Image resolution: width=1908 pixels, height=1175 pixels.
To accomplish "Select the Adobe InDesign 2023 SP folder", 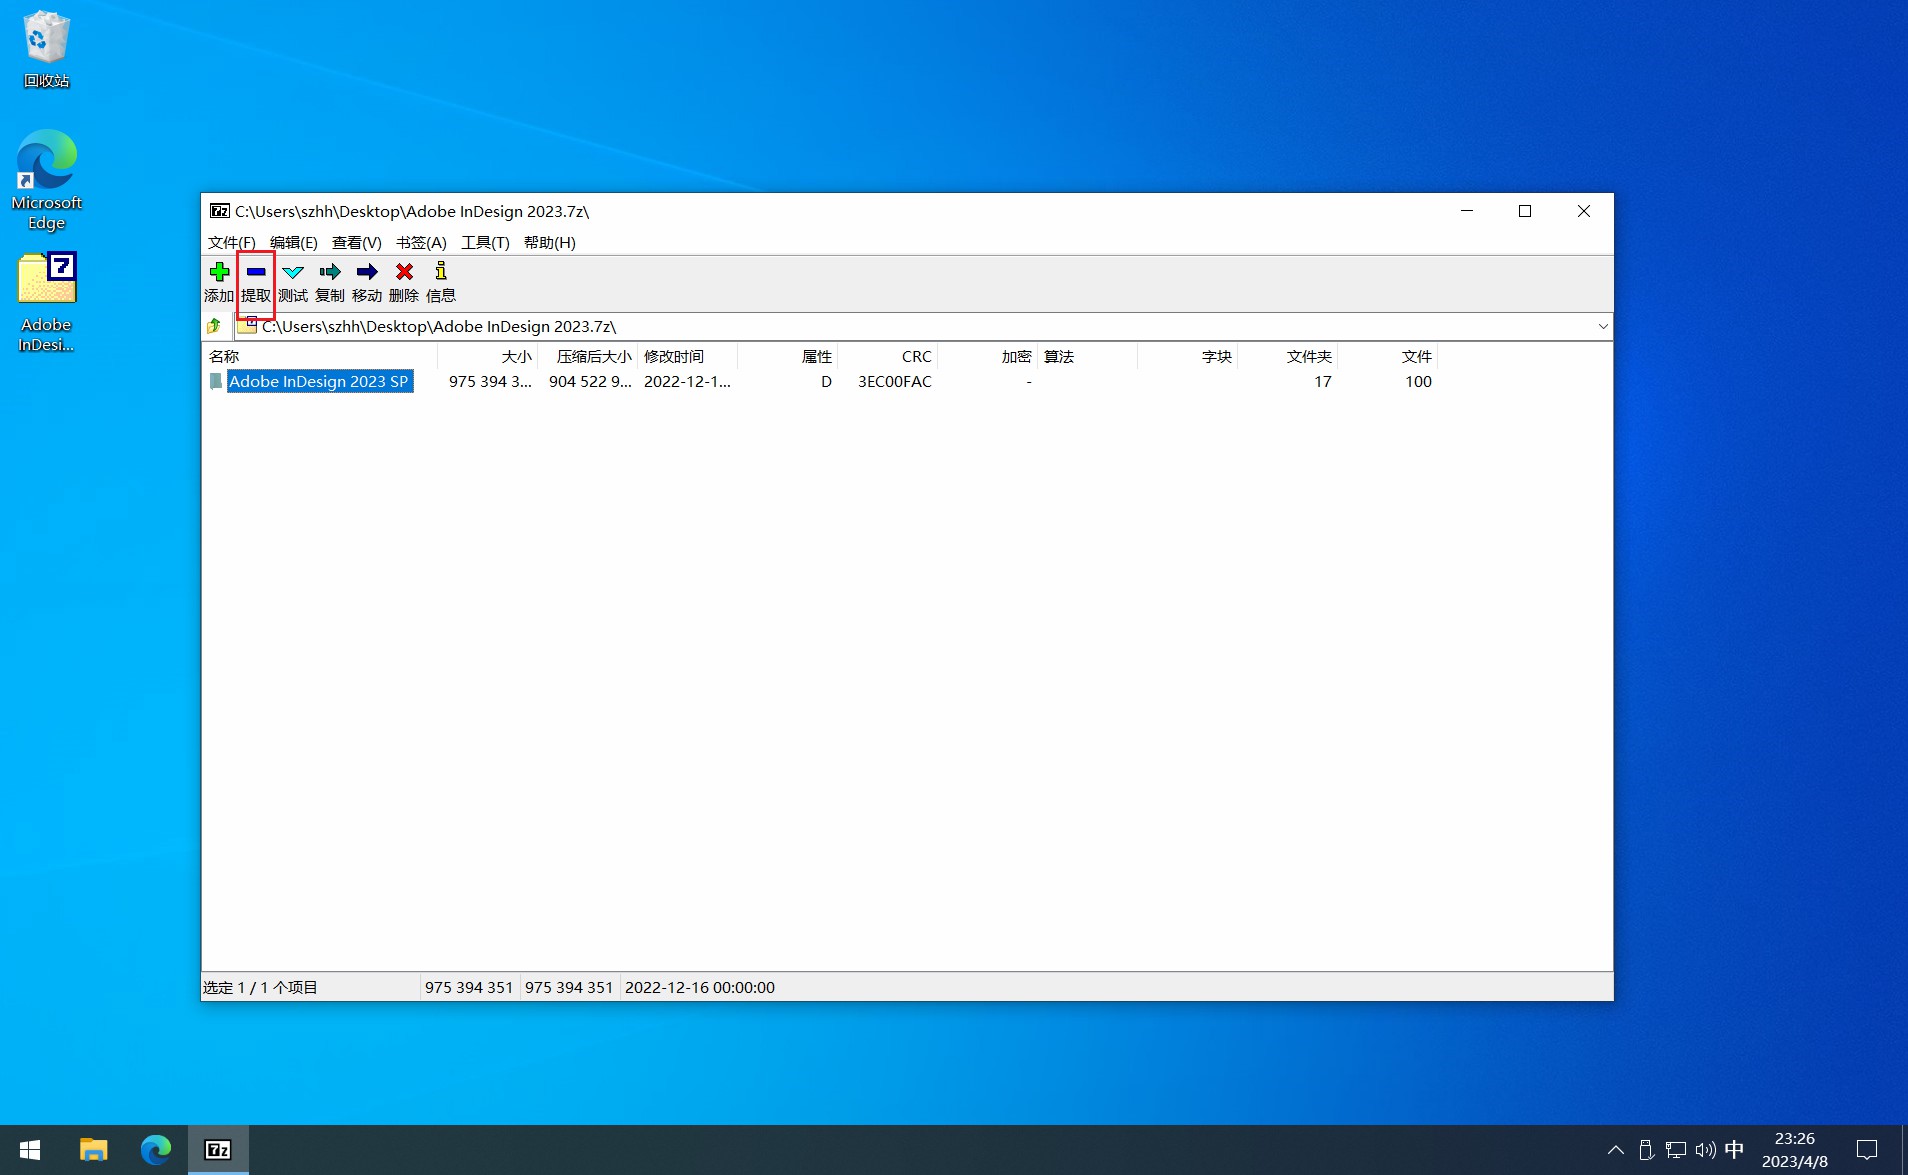I will 318,382.
